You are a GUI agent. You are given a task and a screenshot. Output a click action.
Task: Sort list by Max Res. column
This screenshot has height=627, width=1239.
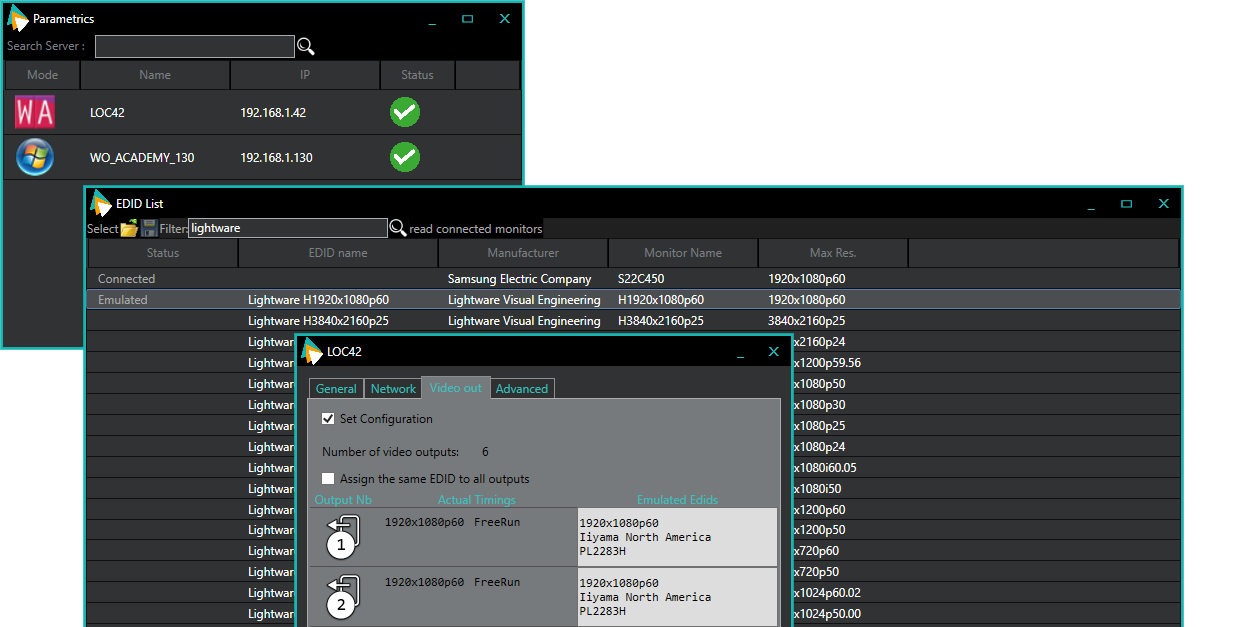833,253
